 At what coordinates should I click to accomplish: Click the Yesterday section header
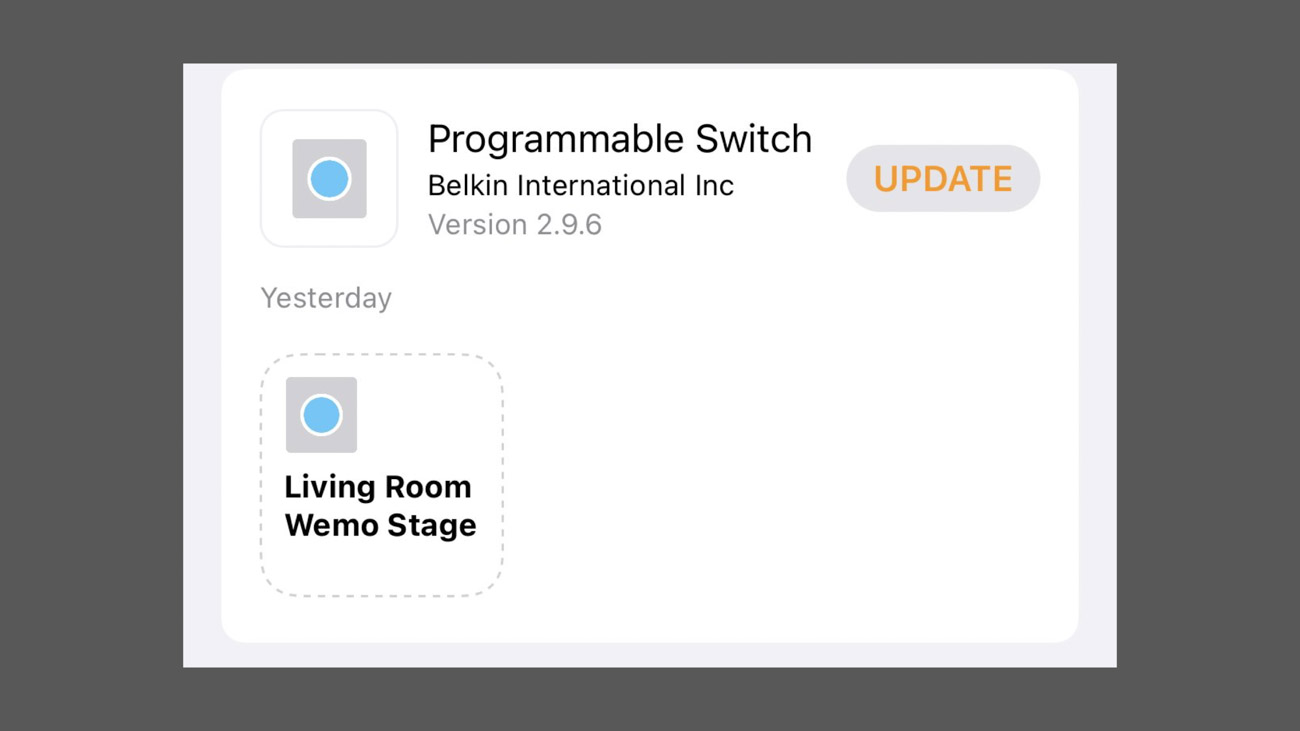pyautogui.click(x=326, y=298)
